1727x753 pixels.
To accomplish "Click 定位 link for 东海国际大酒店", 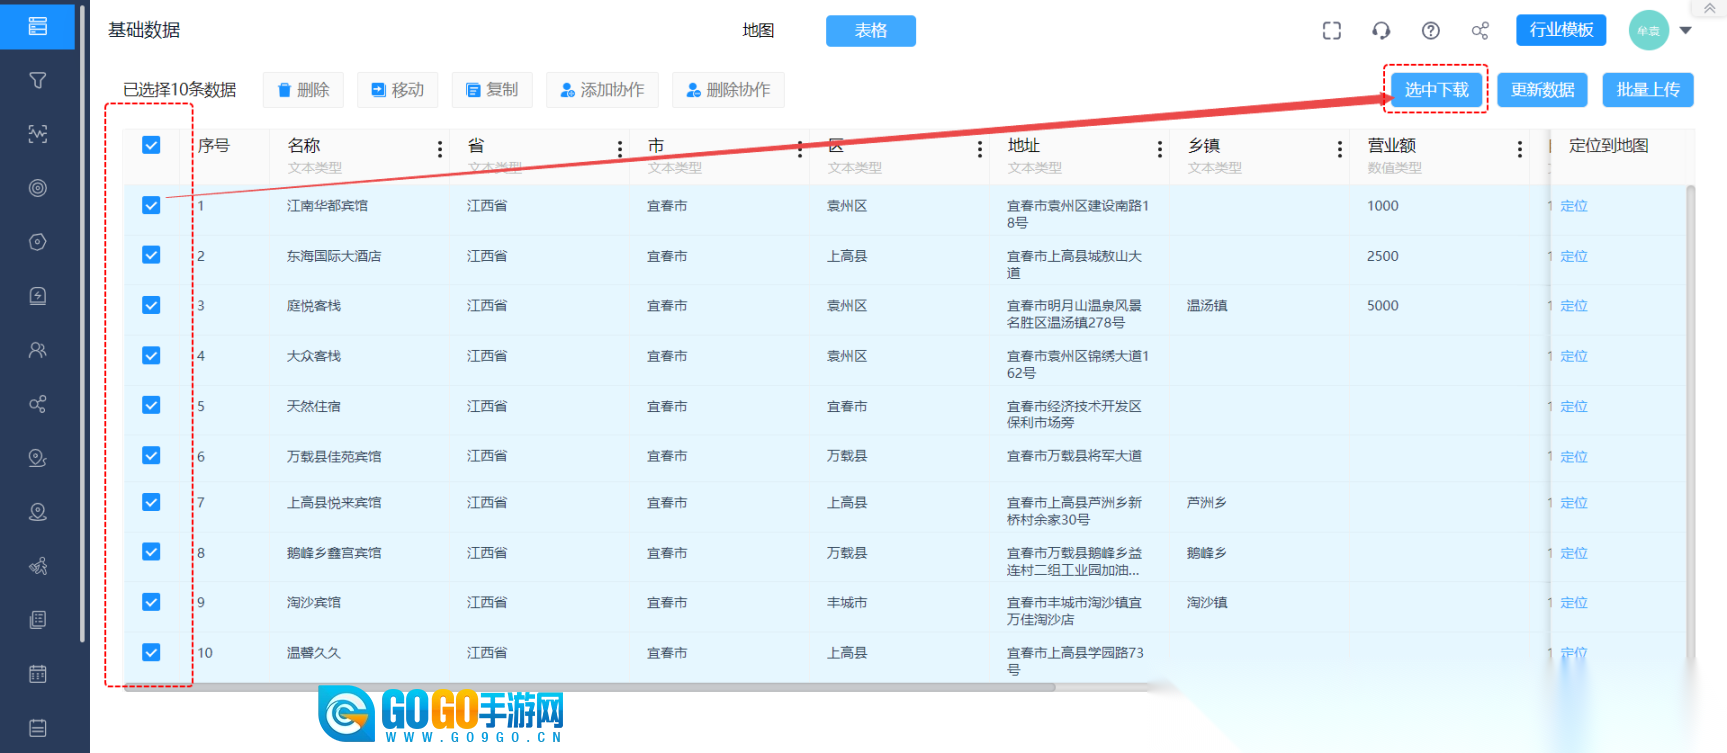I will (1574, 256).
